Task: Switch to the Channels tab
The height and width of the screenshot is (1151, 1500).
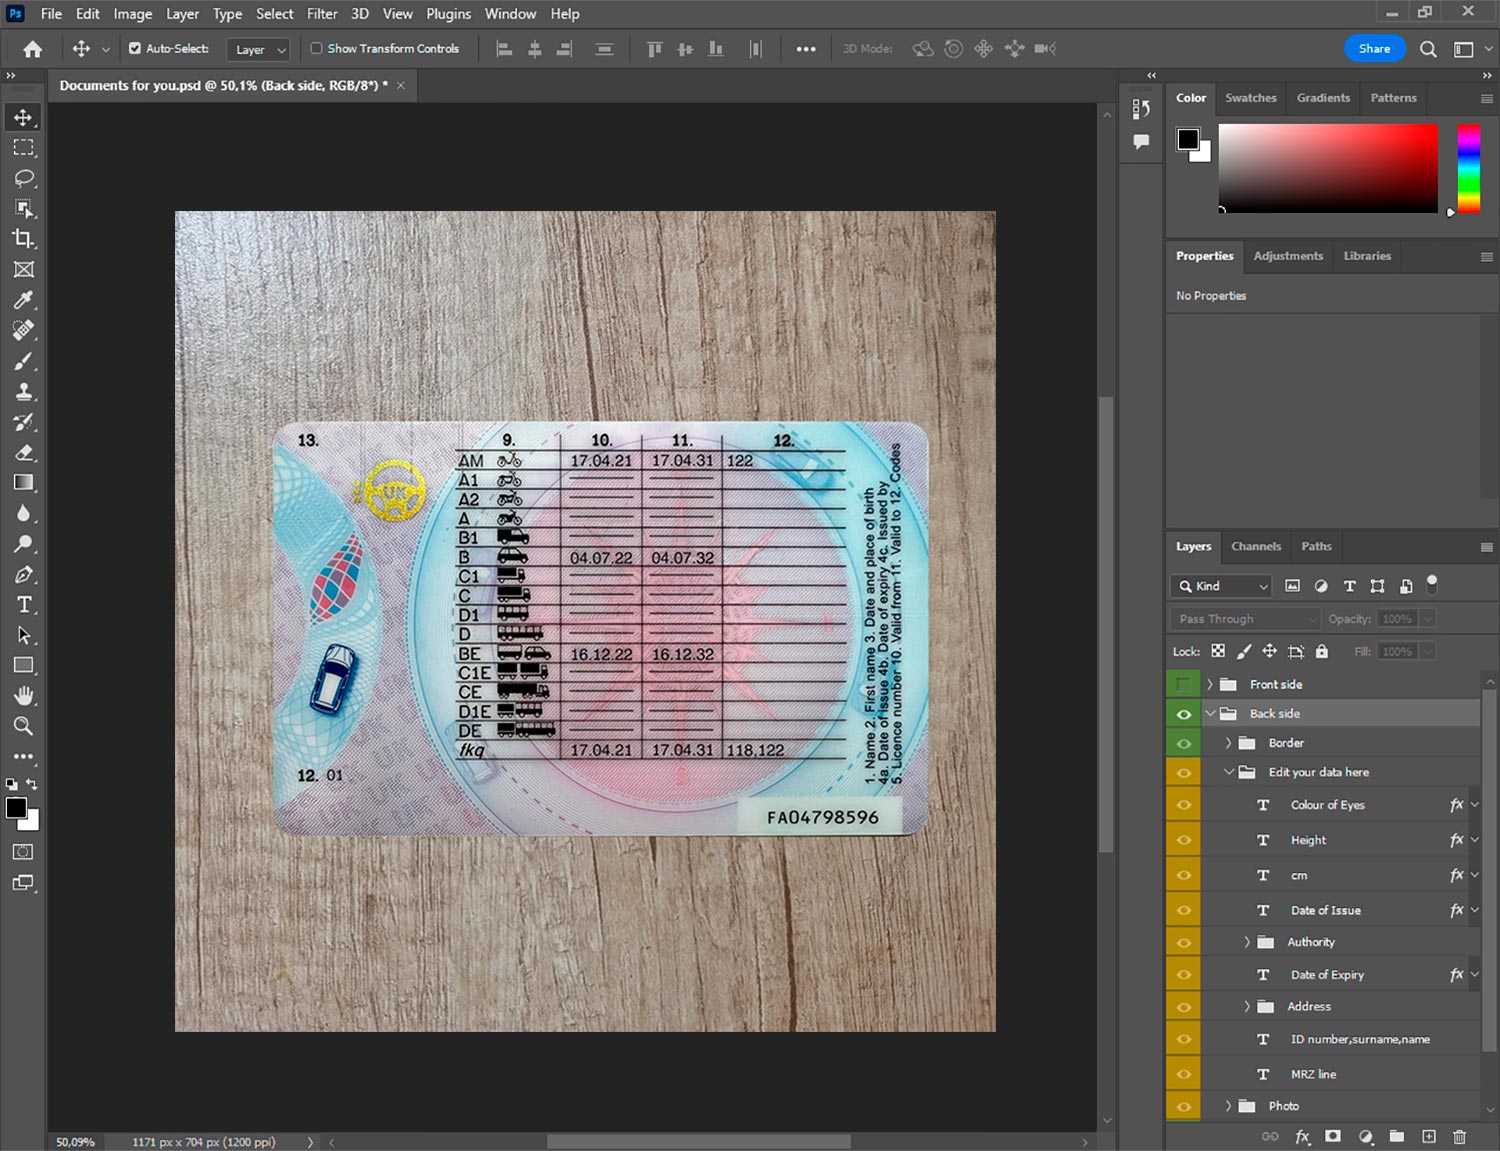Action: (x=1255, y=547)
